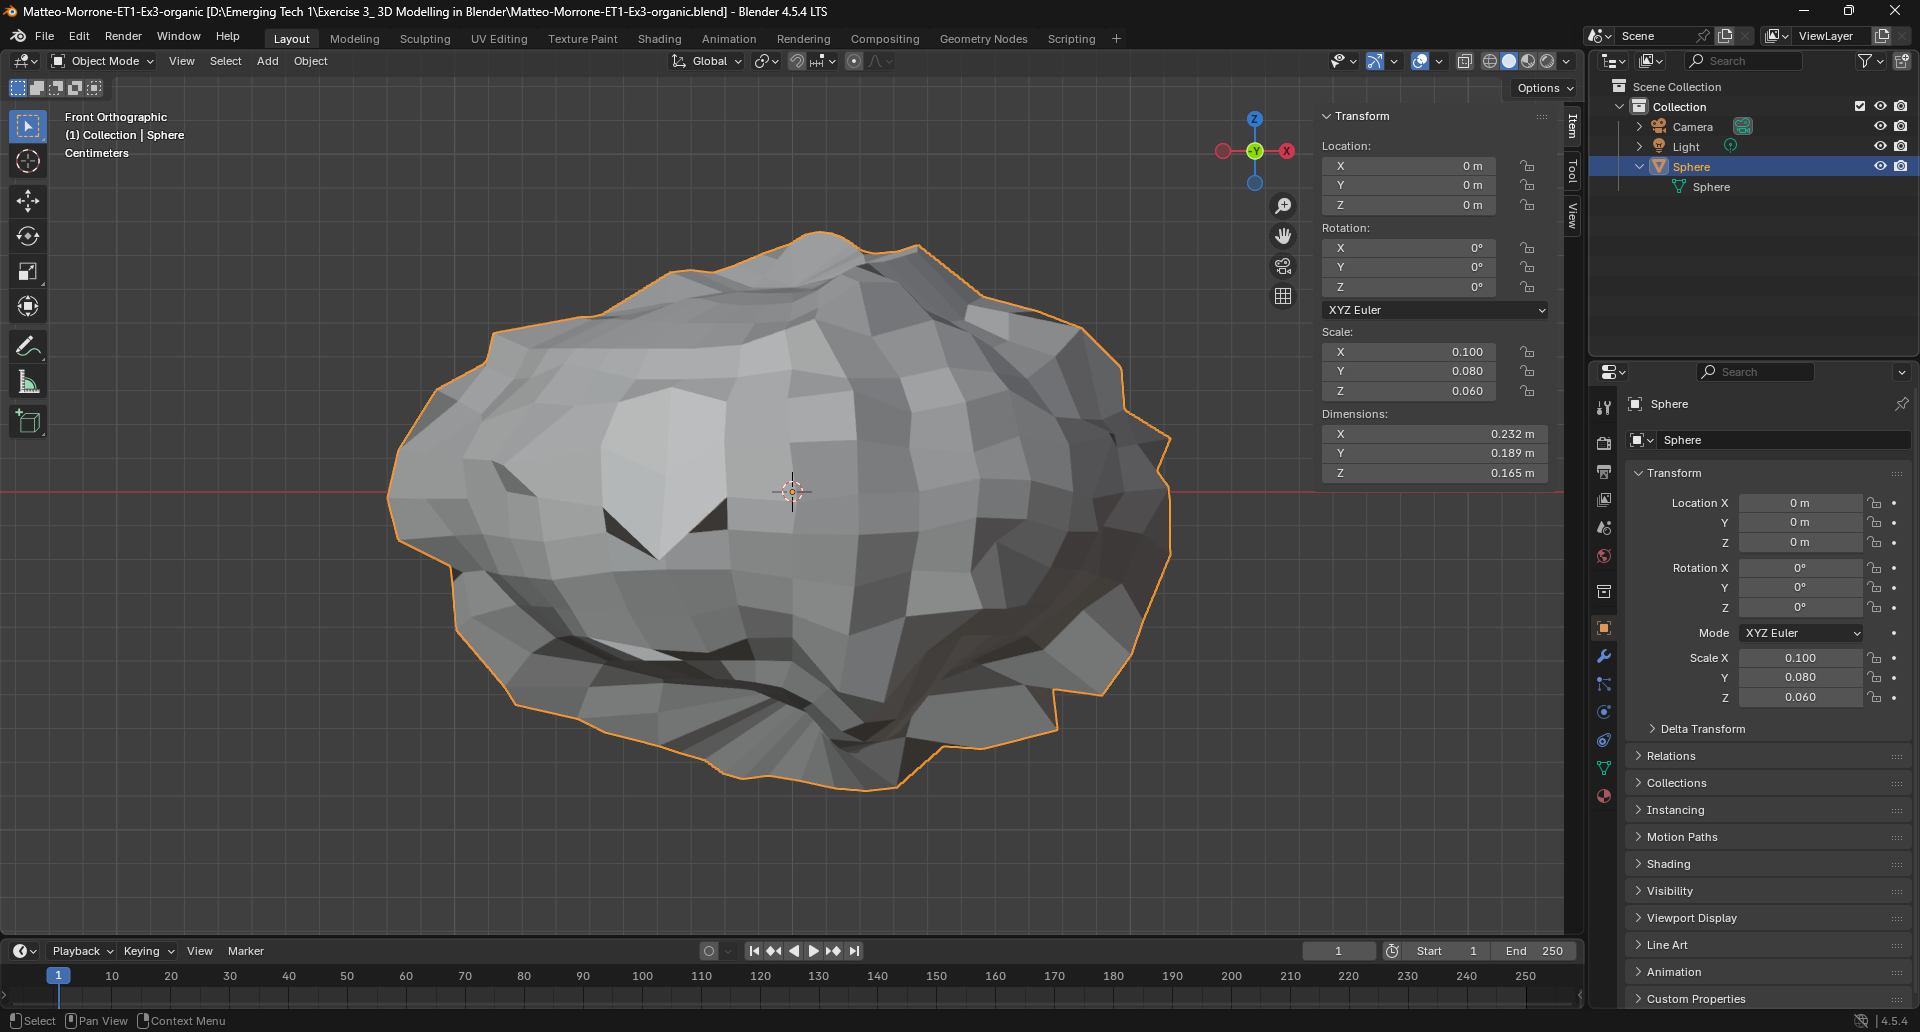Click the Add Cube tool
Viewport: 1920px width, 1032px height.
tap(28, 422)
